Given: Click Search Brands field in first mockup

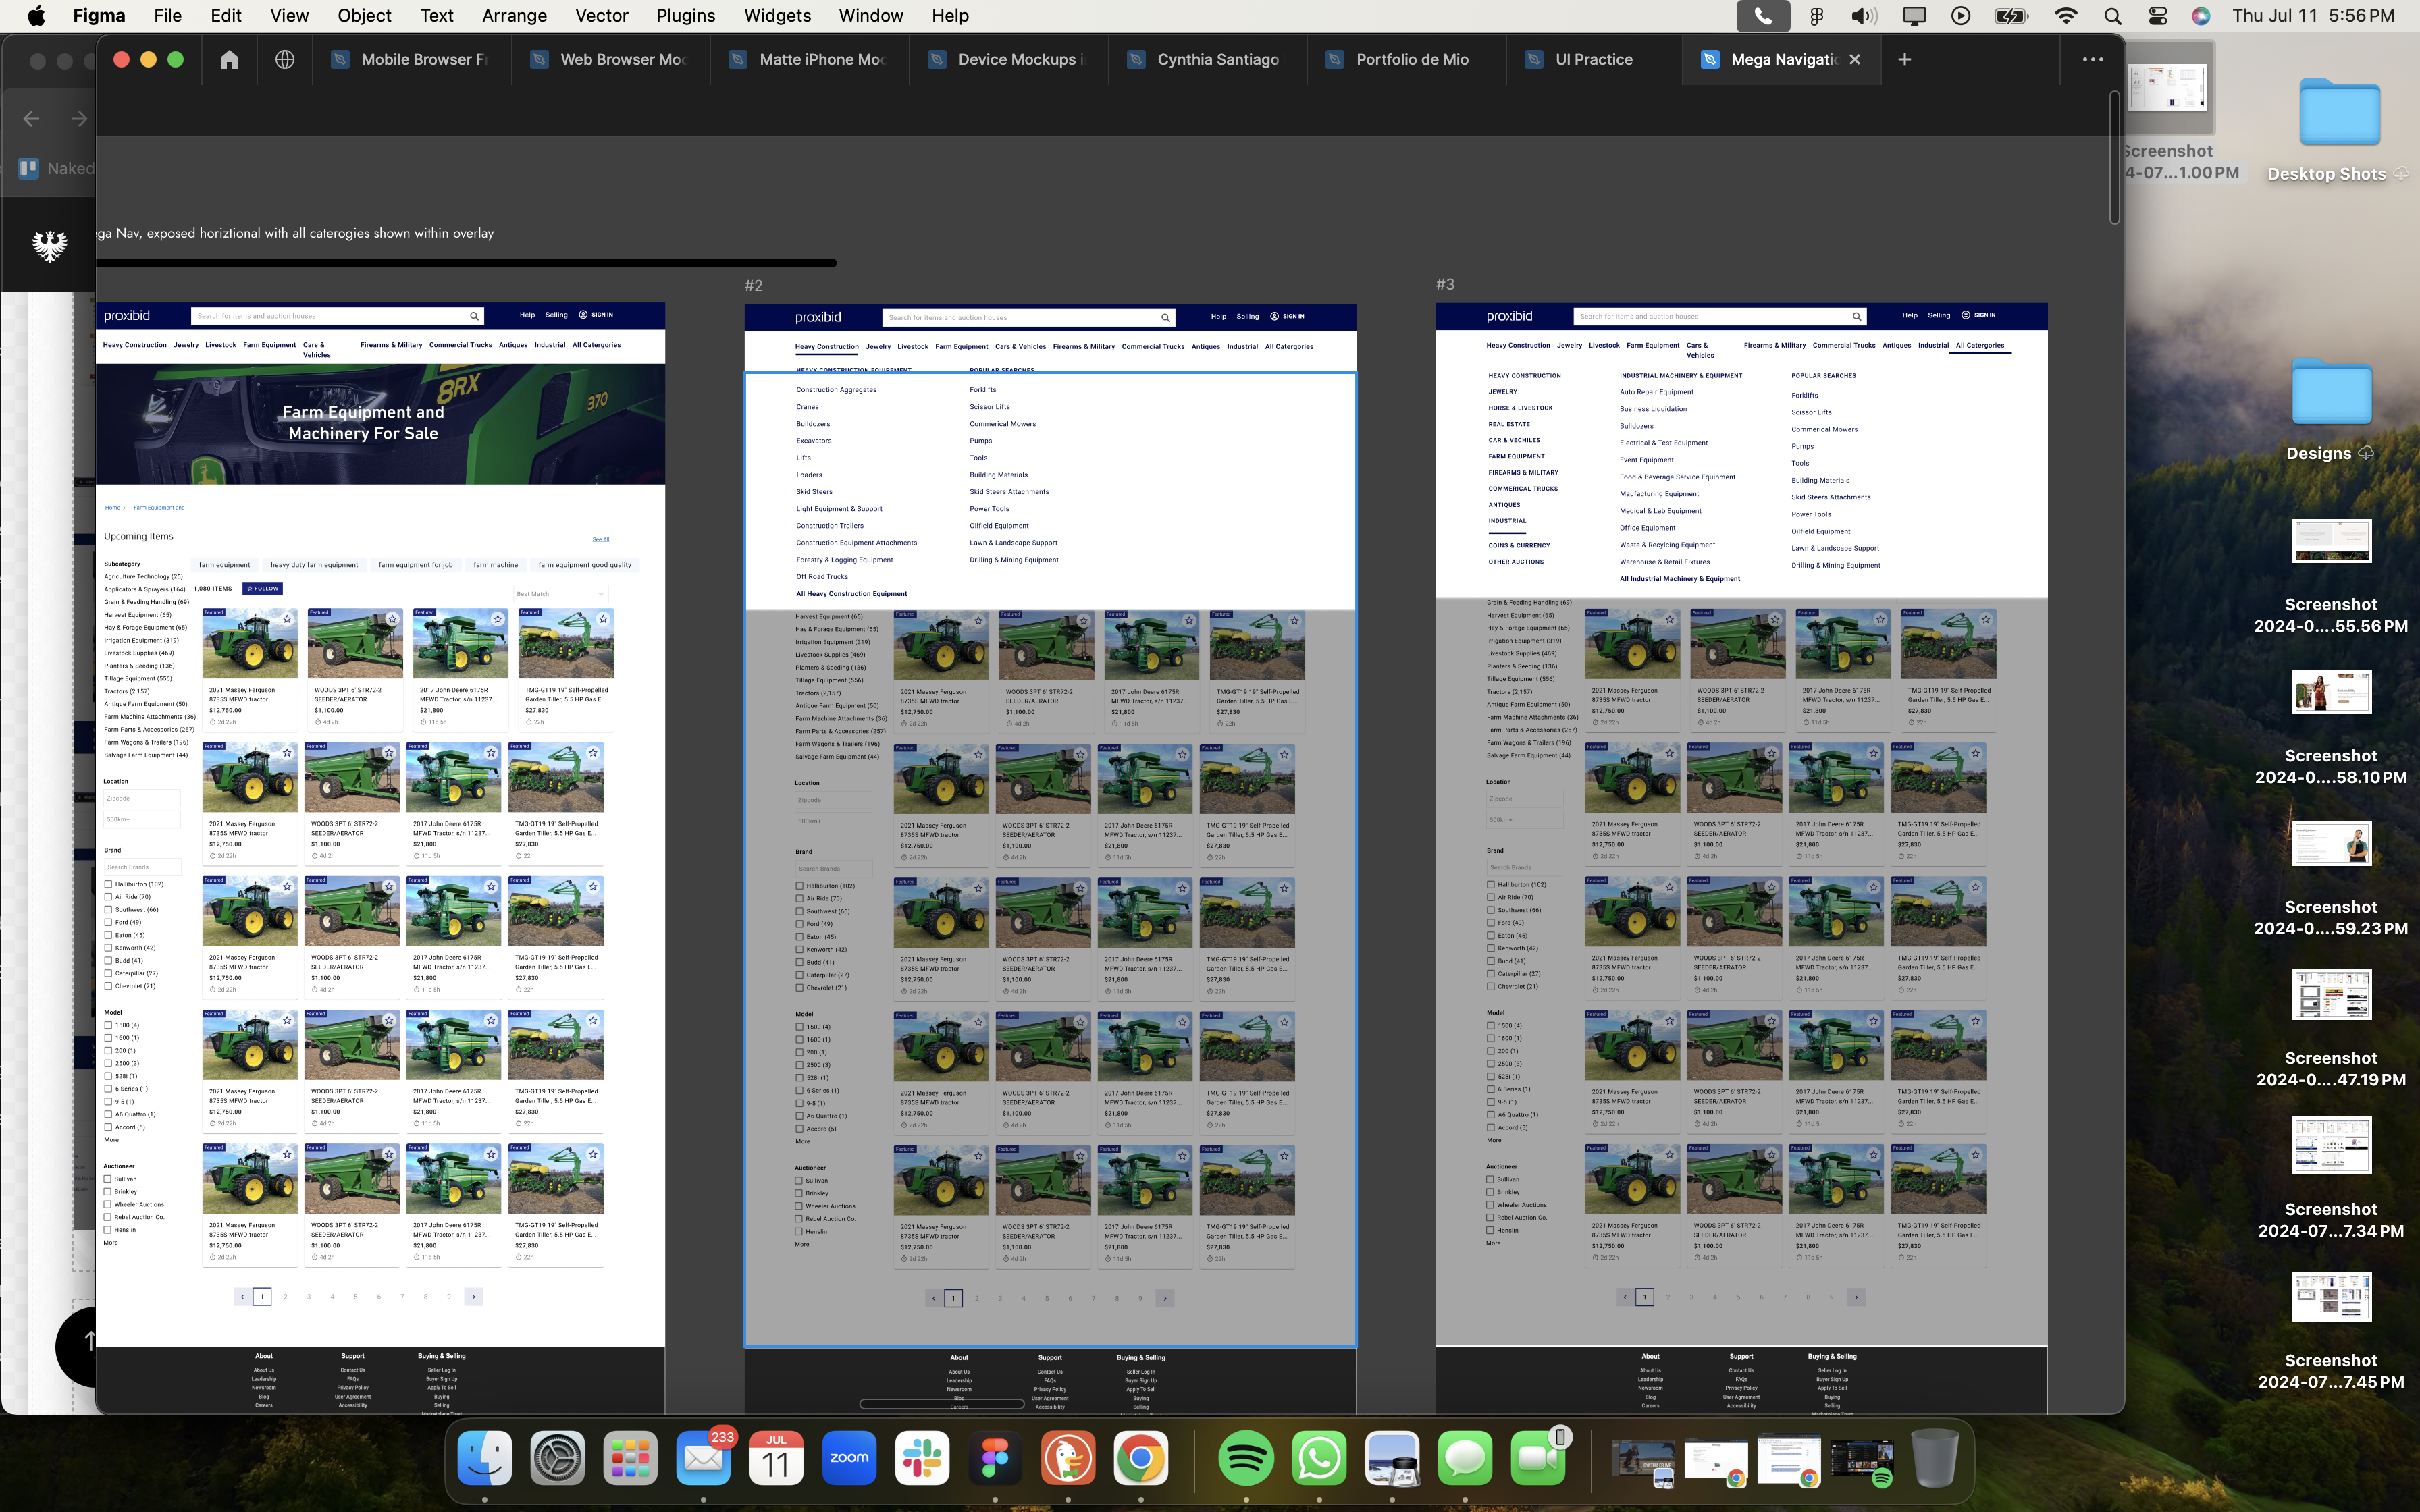Looking at the screenshot, I should point(142,867).
